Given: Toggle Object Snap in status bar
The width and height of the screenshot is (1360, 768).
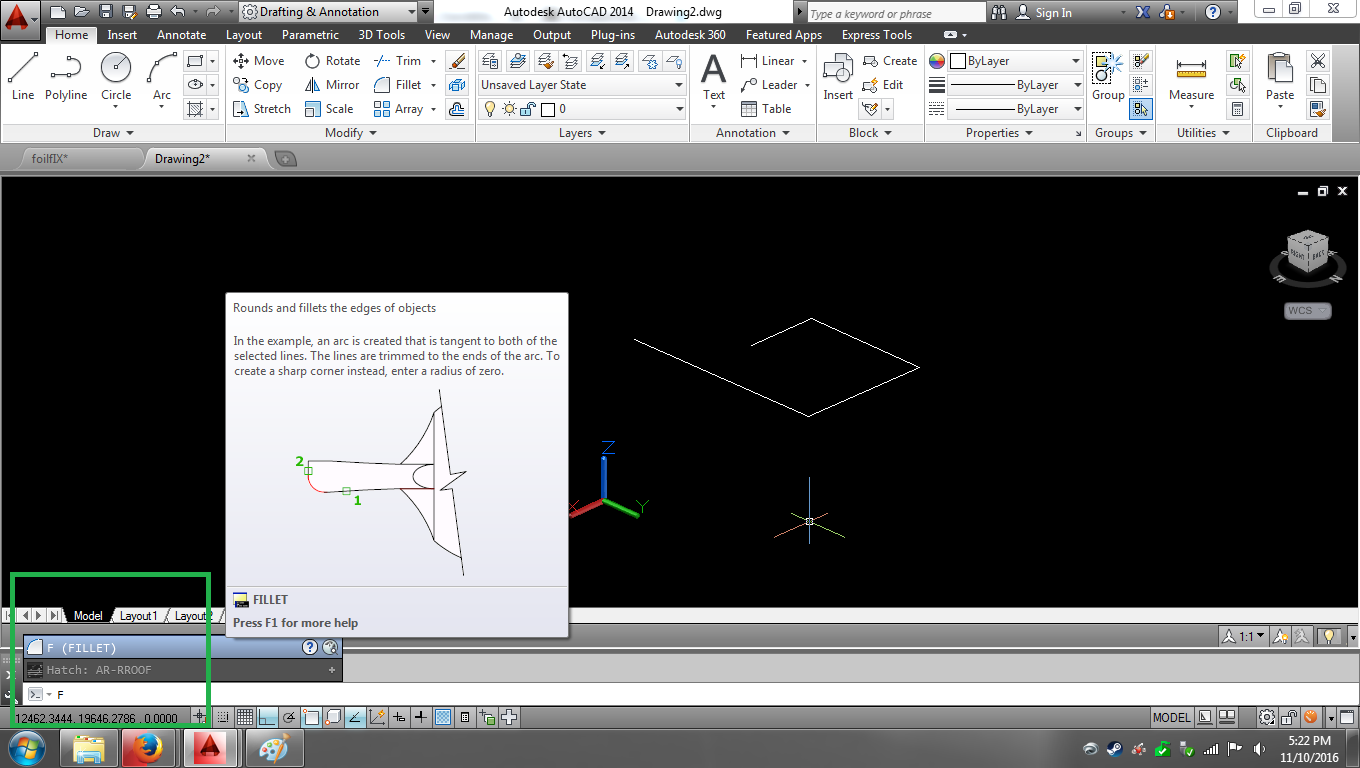Looking at the screenshot, I should [x=311, y=717].
